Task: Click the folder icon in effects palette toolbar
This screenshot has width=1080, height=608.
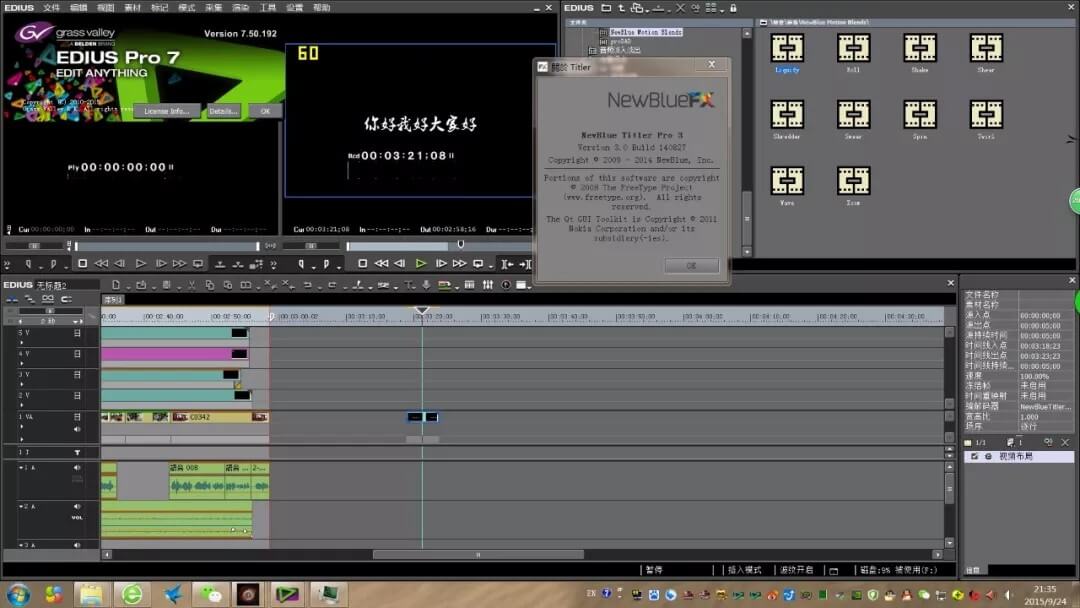Action: 606,8
